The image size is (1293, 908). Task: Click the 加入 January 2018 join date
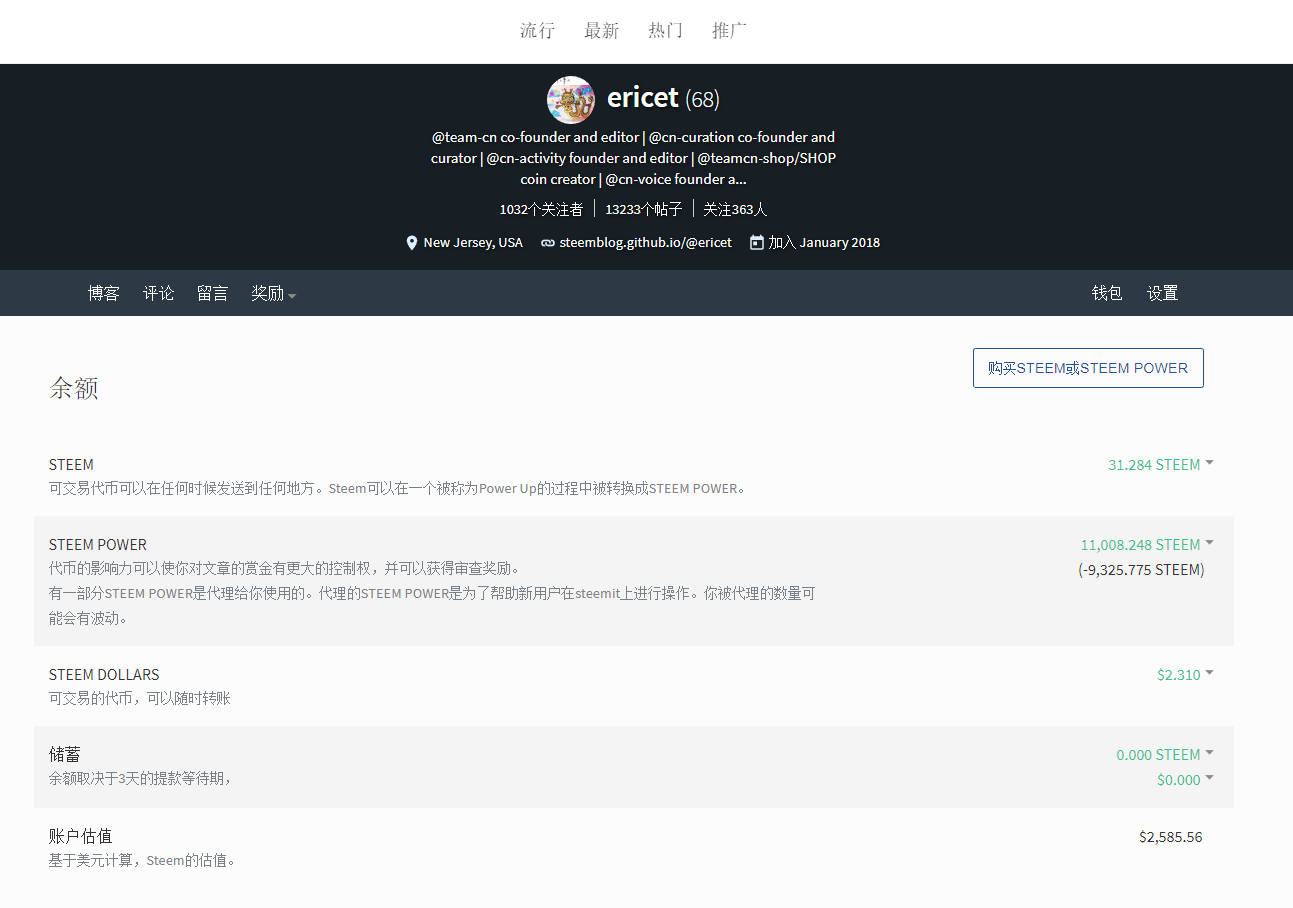824,243
